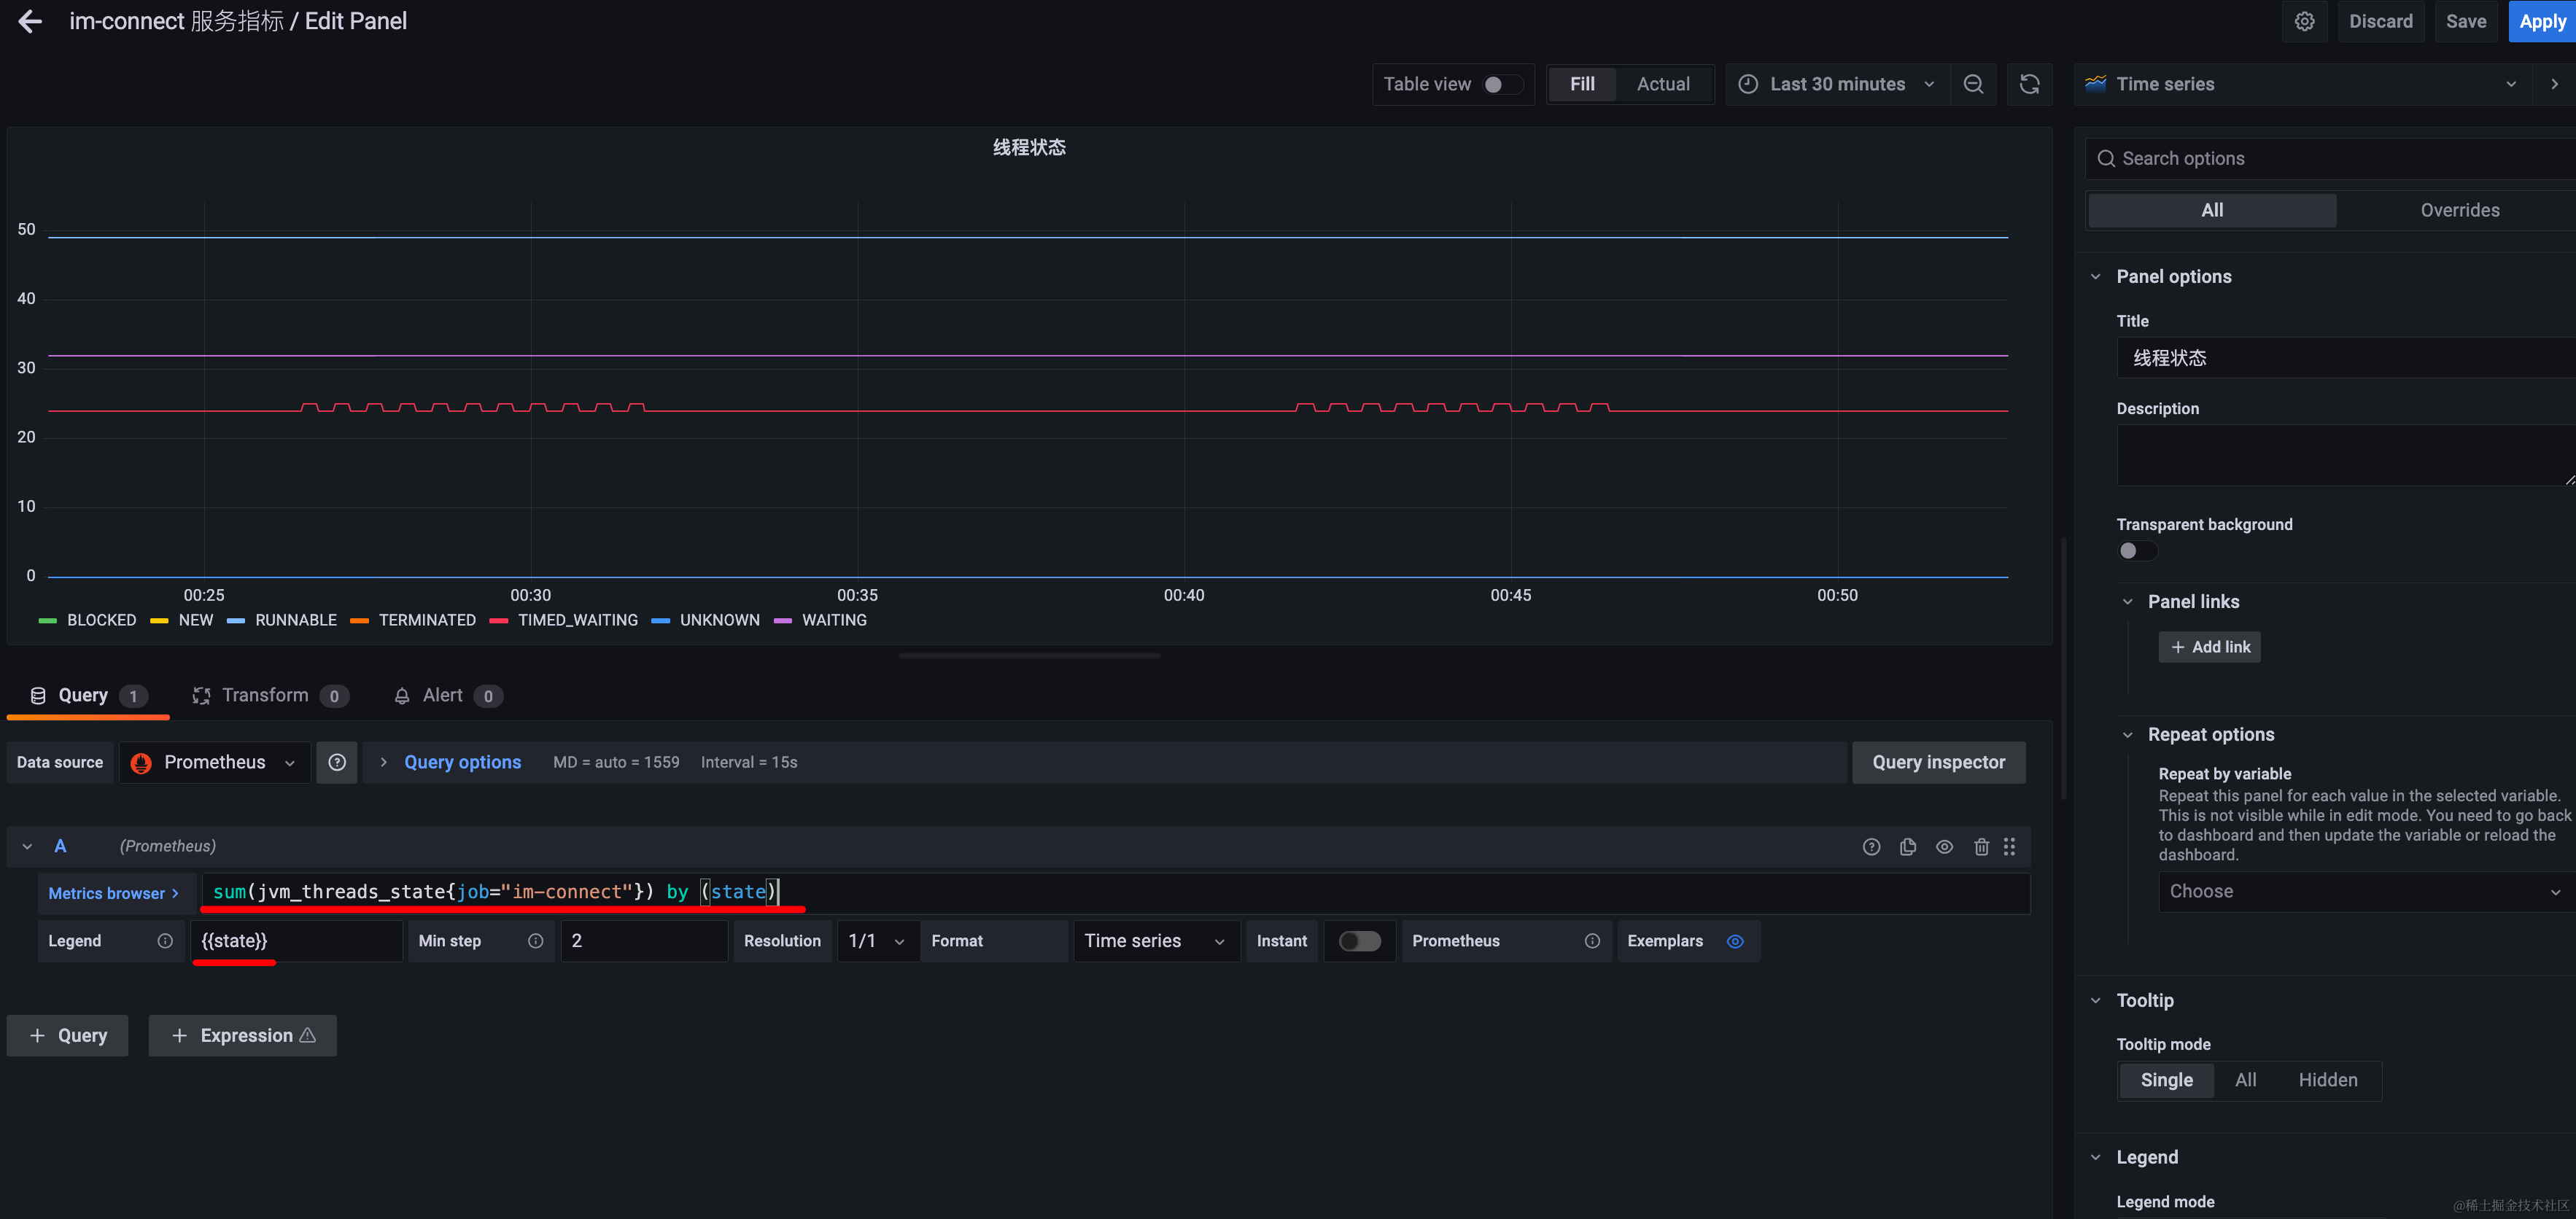Click the search options magnifier icon
This screenshot has height=1219, width=2576.
point(2106,159)
